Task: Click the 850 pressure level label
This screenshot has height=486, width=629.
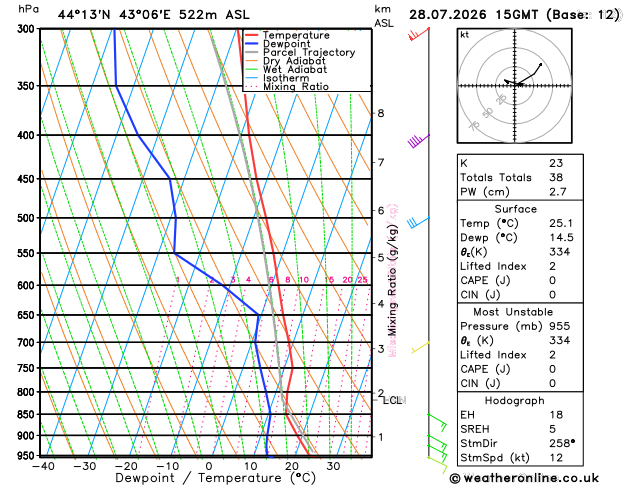Action: tap(28, 415)
